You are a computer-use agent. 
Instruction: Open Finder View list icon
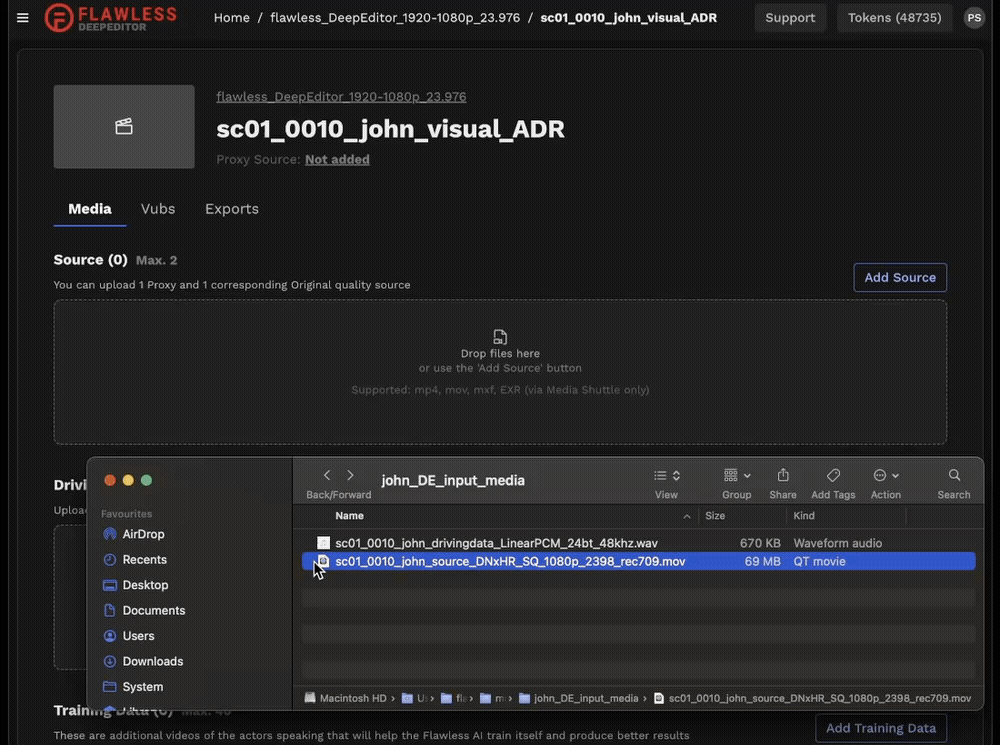pos(660,476)
